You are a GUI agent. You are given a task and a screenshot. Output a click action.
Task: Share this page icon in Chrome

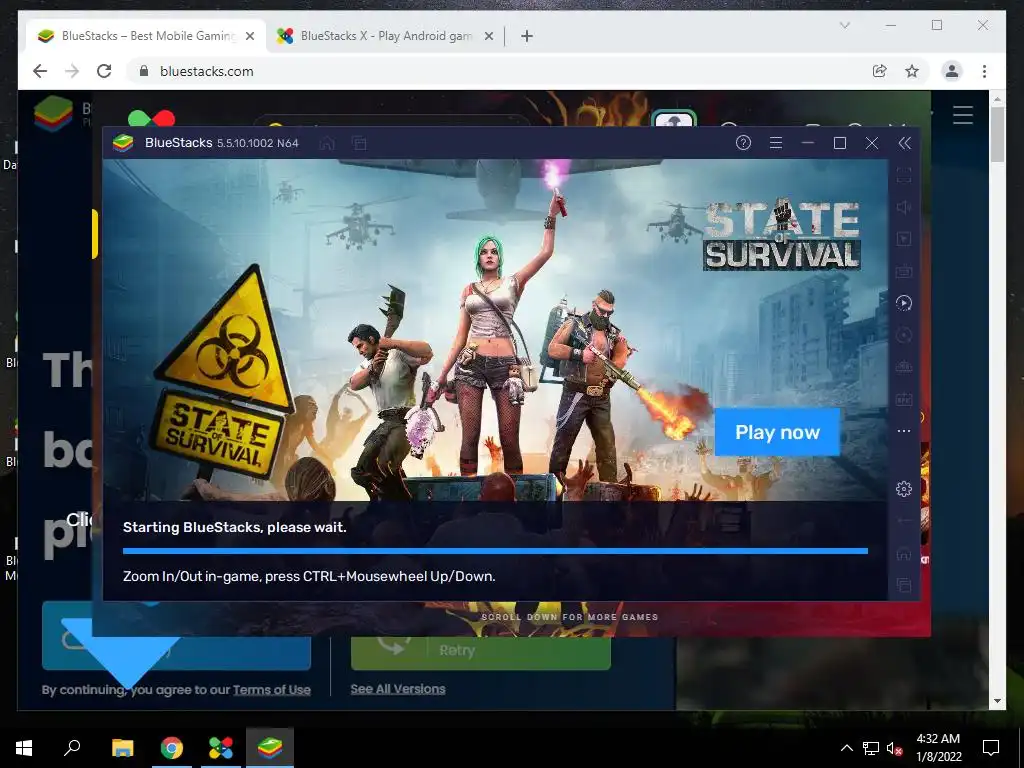click(x=880, y=71)
